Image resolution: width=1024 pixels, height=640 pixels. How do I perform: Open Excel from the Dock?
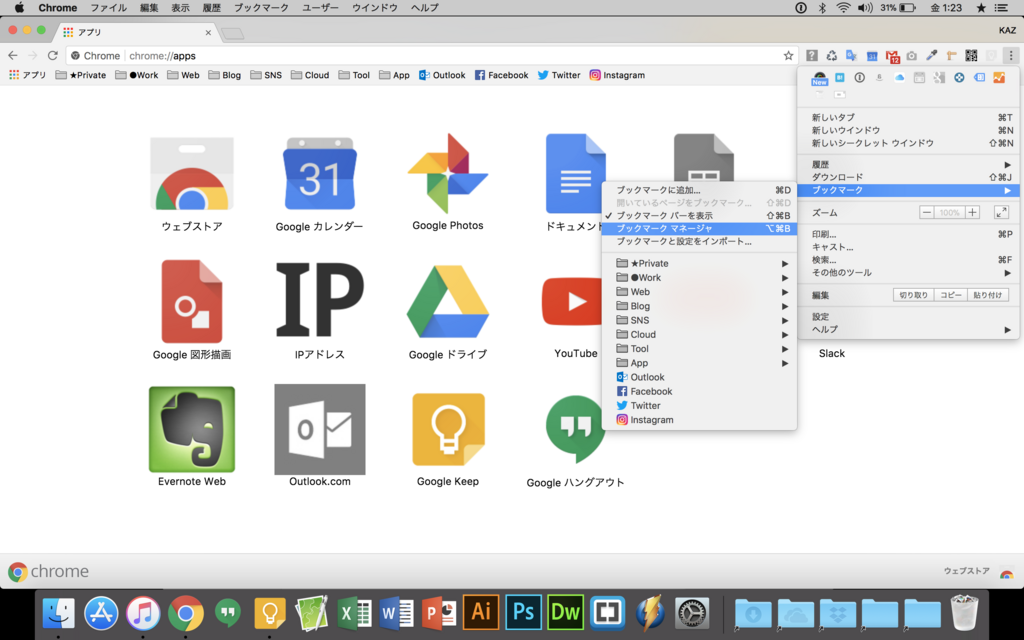coord(354,613)
